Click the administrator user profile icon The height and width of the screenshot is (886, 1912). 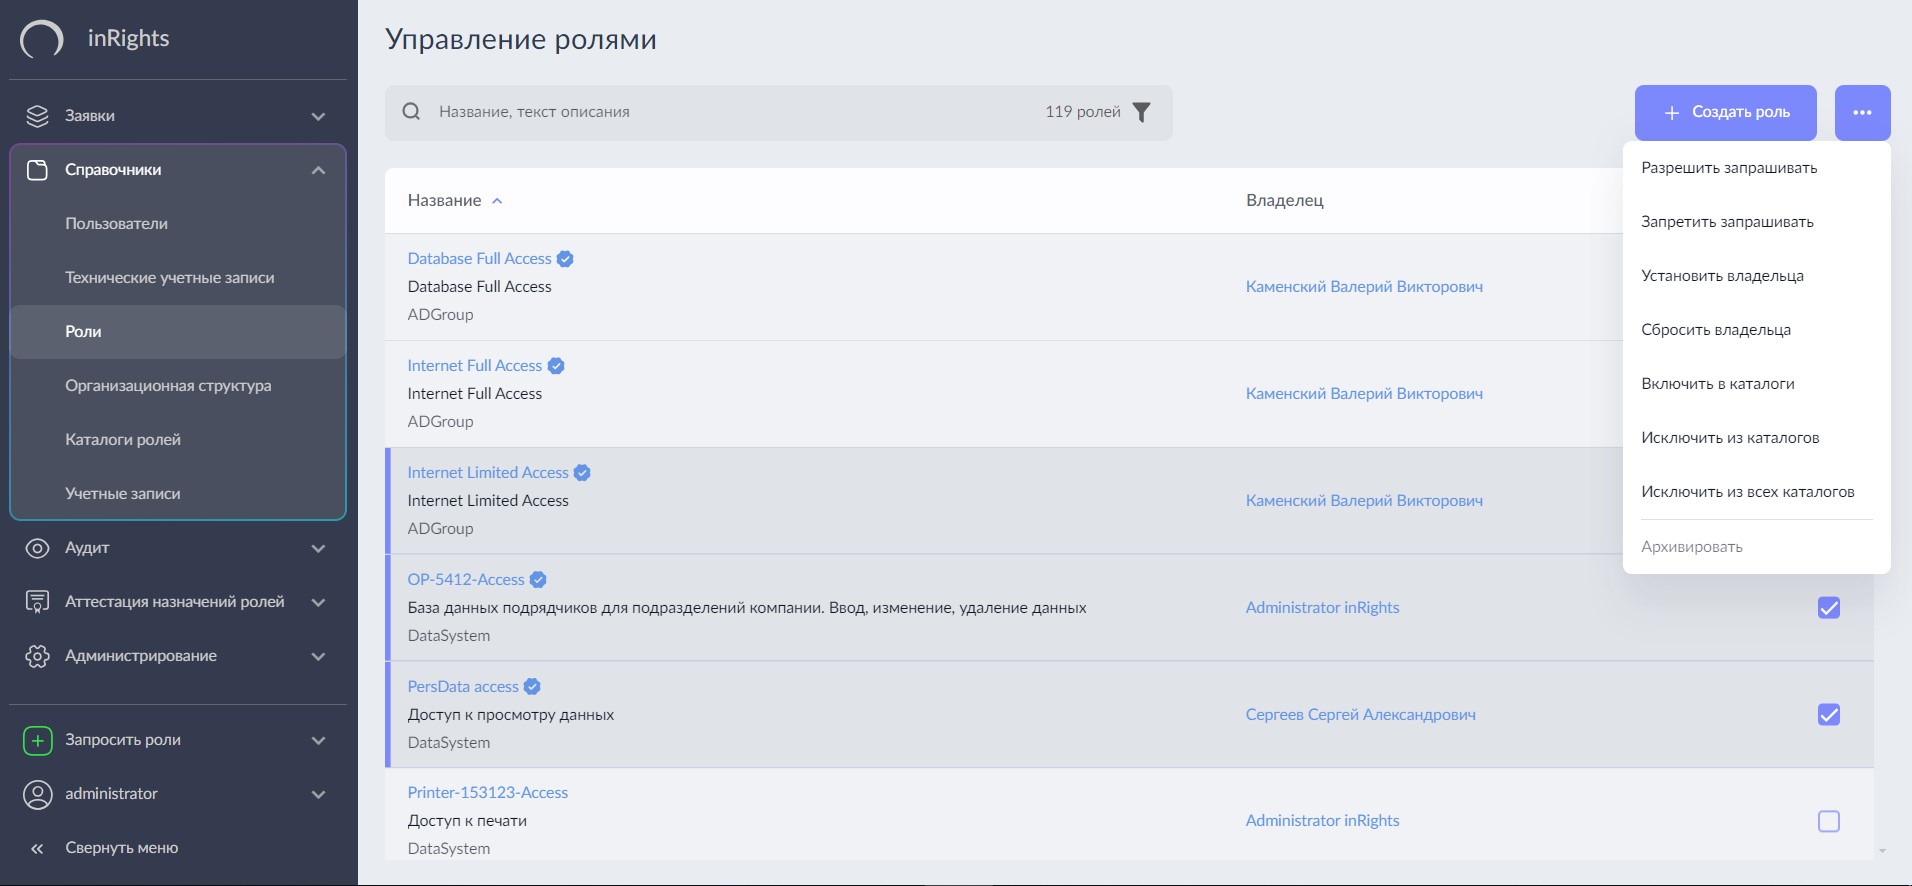37,794
